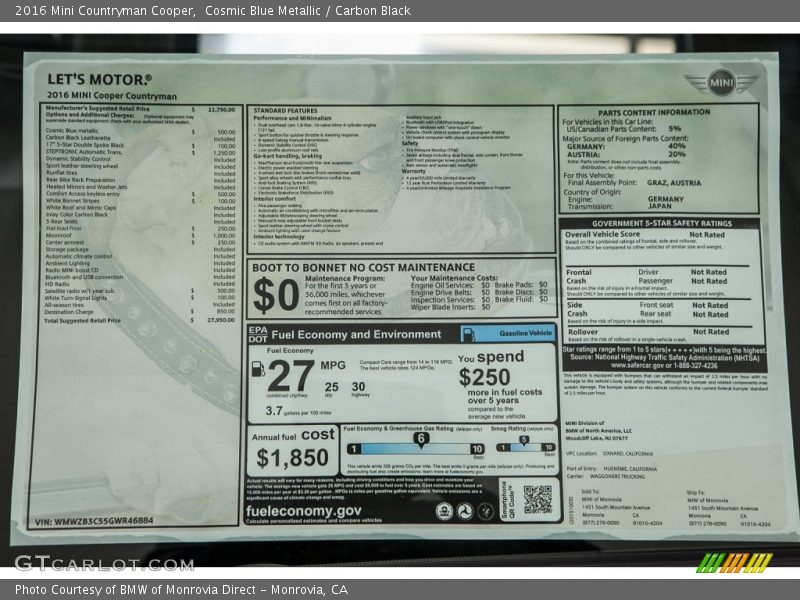Click the "PARTS CONTENT INFORMATION" heading
The image size is (800, 600).
tap(654, 112)
